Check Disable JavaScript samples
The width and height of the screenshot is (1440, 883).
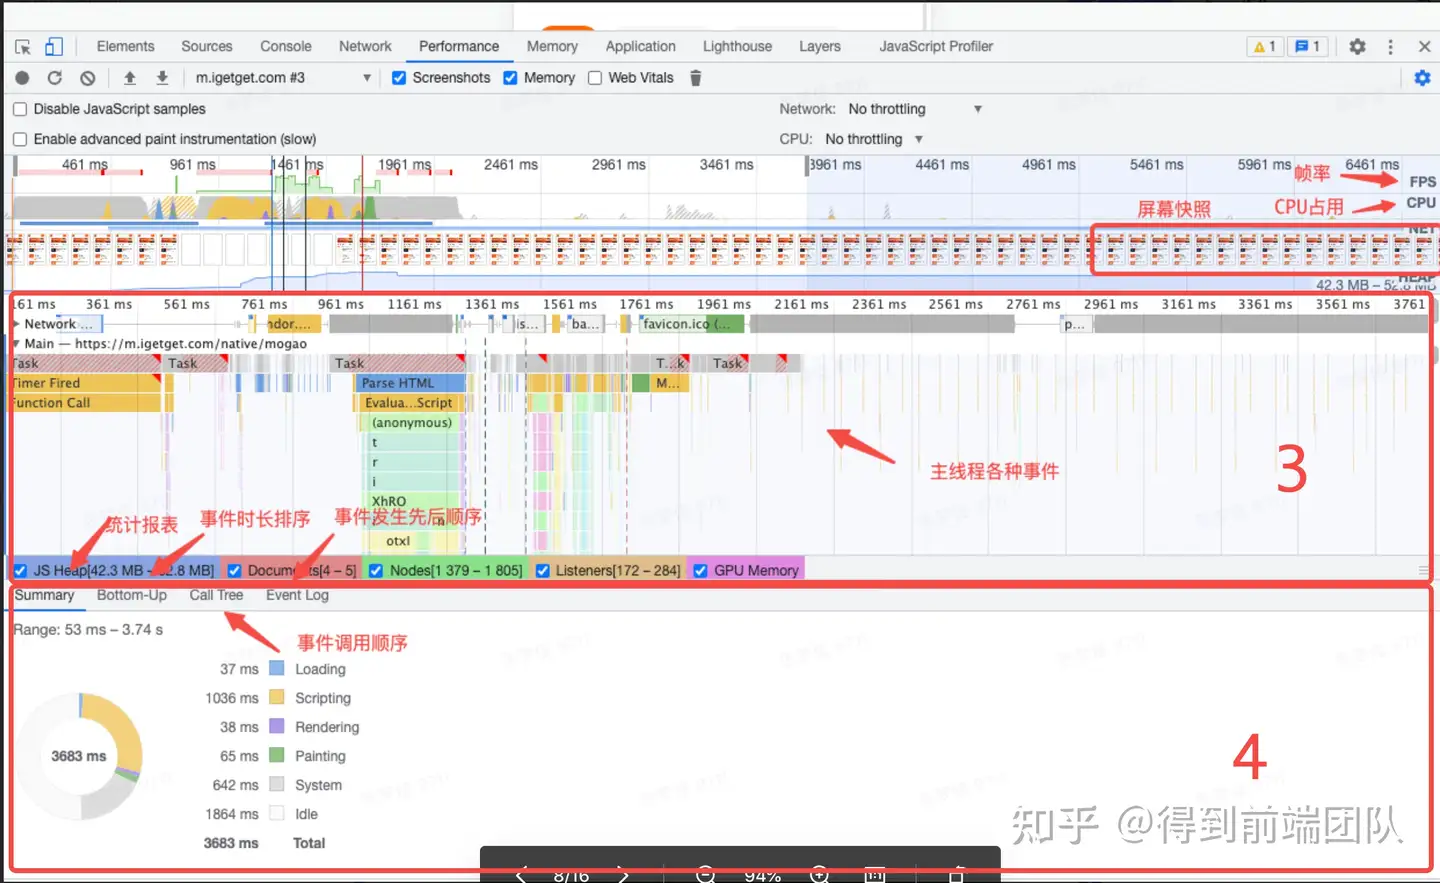(x=20, y=109)
